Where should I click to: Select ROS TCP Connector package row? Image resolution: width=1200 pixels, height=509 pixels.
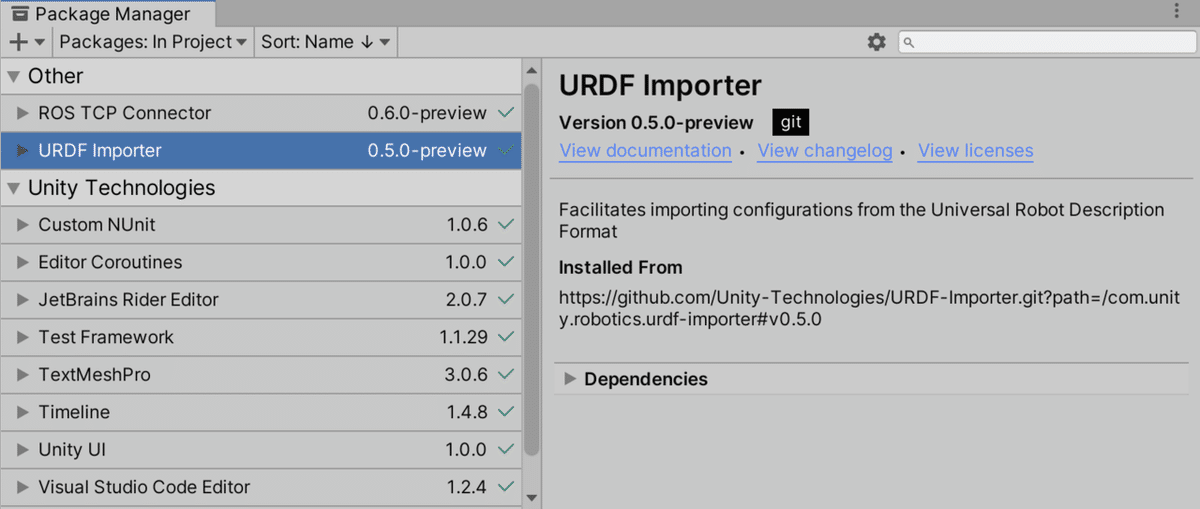(261, 113)
